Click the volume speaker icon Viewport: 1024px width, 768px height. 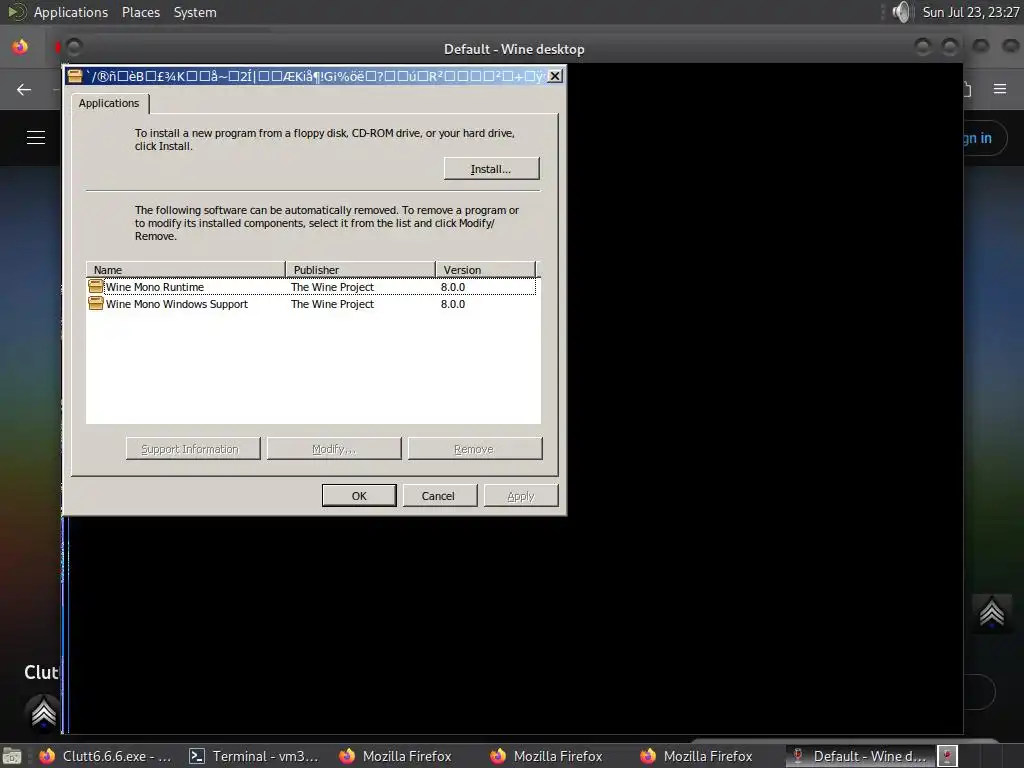tap(901, 12)
